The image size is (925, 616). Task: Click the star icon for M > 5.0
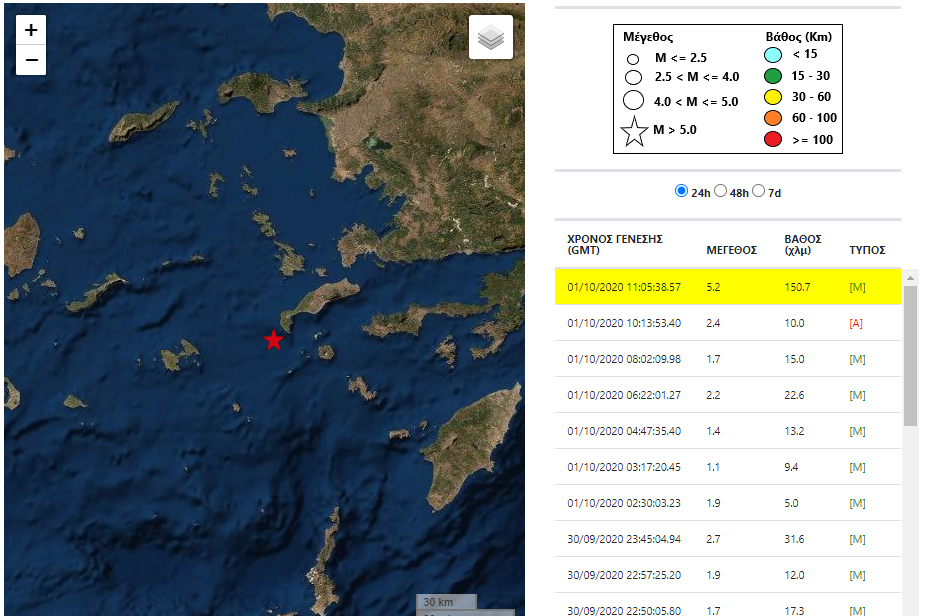point(634,131)
